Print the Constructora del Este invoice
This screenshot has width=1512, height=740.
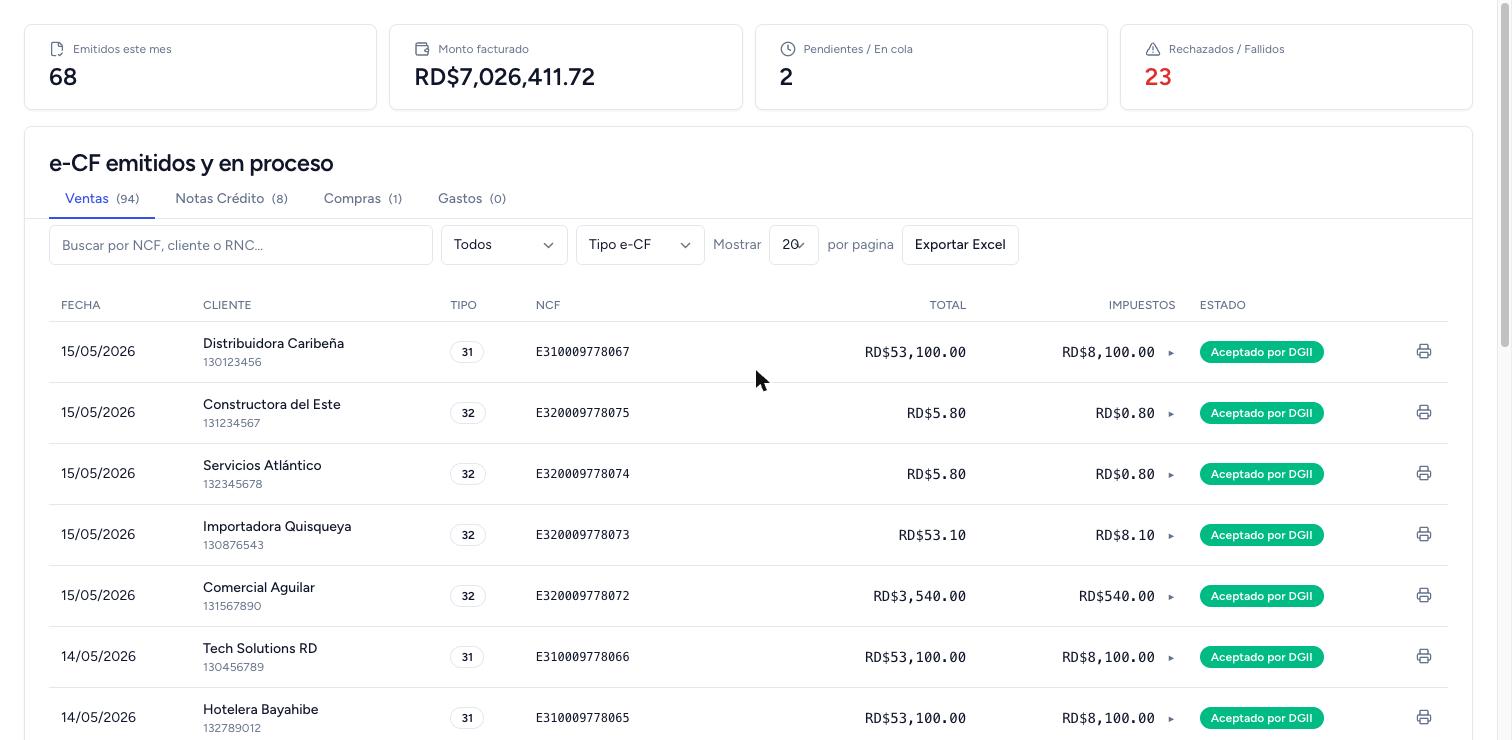coord(1423,412)
